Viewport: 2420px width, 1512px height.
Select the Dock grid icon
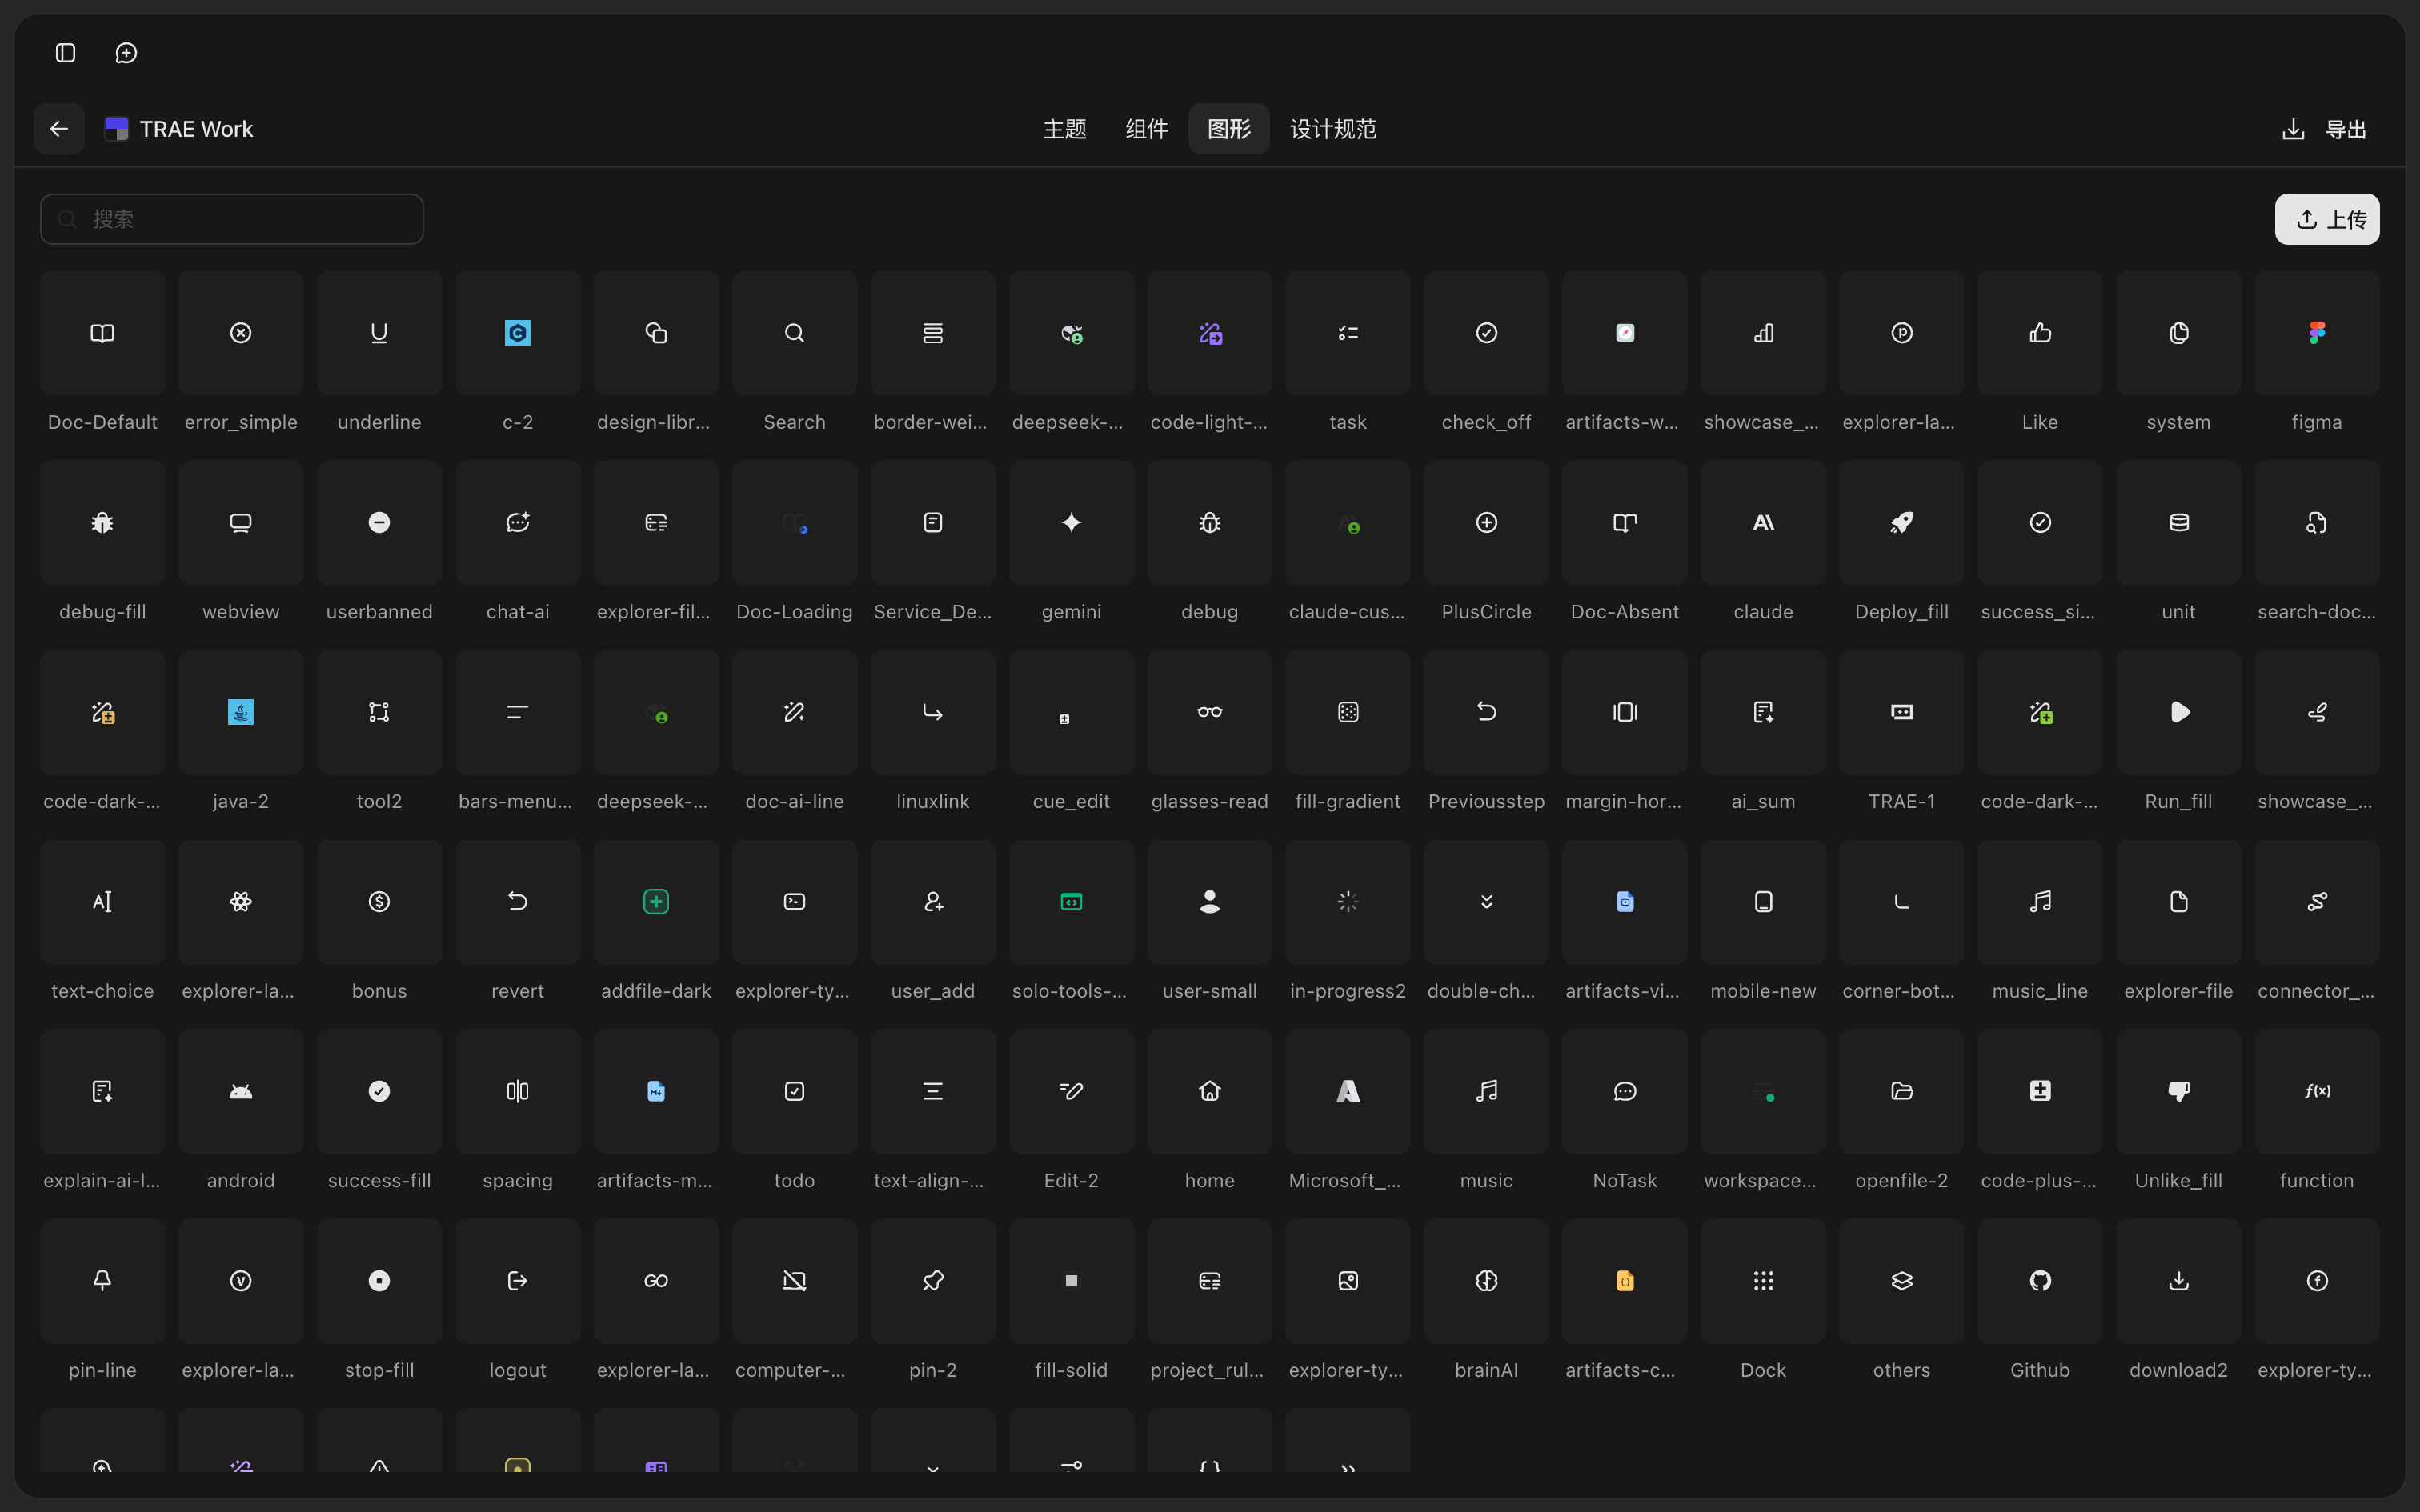1764,1281
